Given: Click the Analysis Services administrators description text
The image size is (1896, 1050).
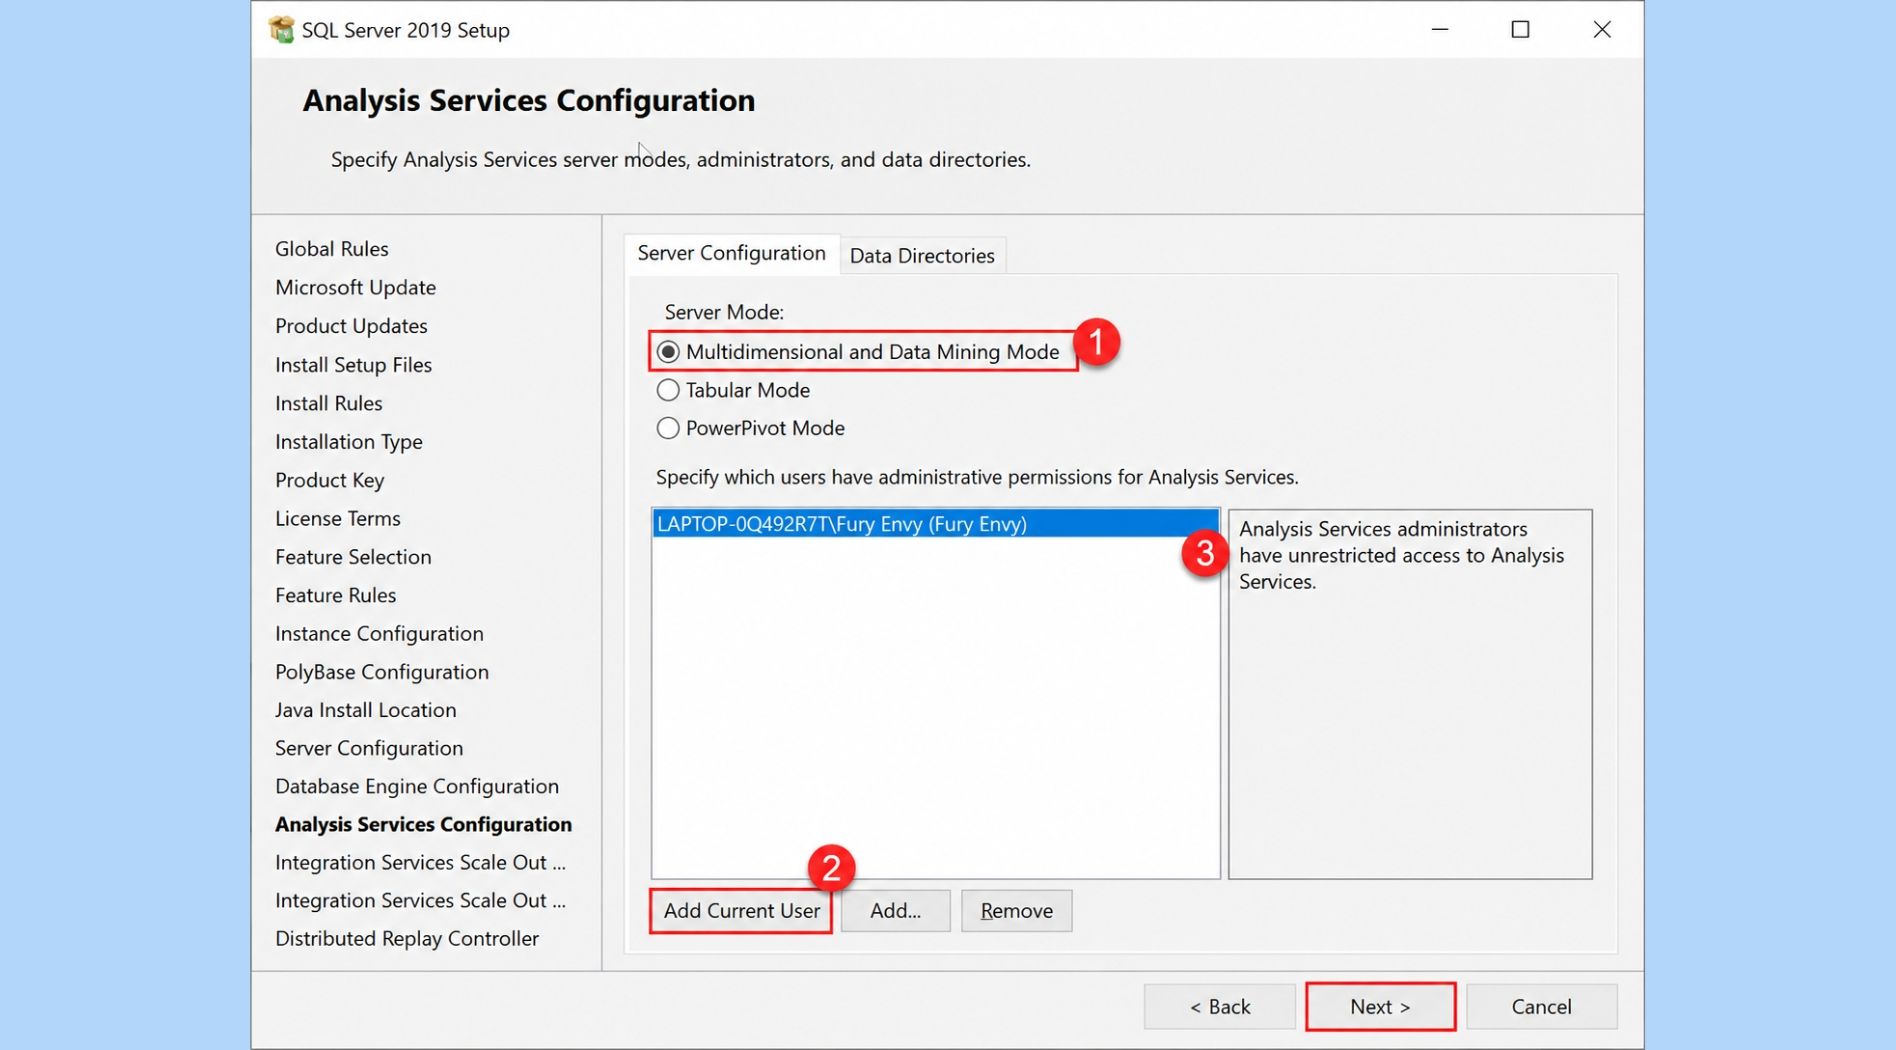Looking at the screenshot, I should (x=1401, y=555).
